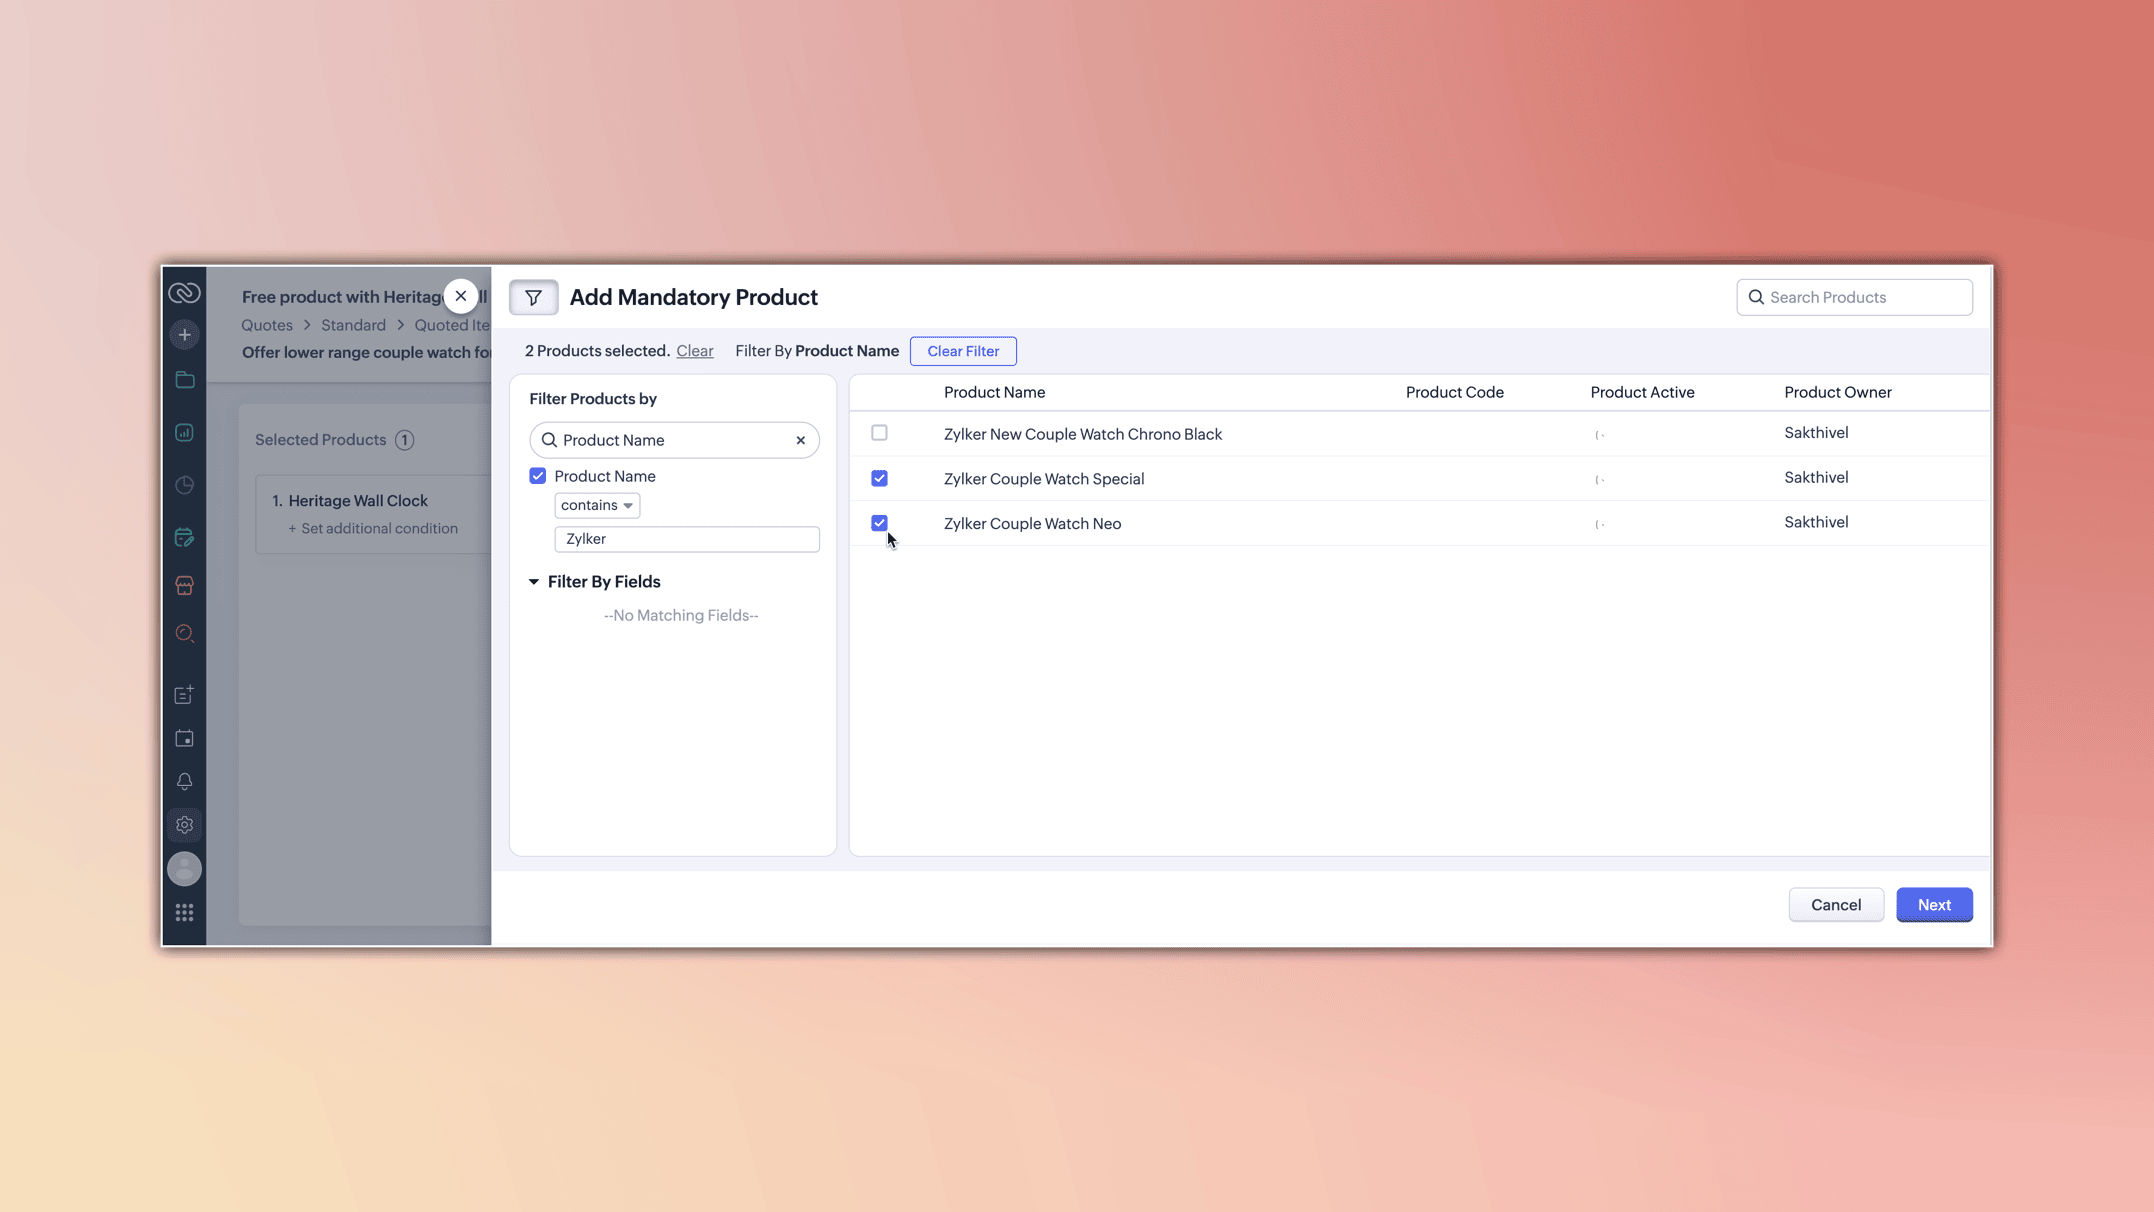This screenshot has width=2154, height=1212.
Task: Open the folder icon in sidebar
Action: pos(184,380)
